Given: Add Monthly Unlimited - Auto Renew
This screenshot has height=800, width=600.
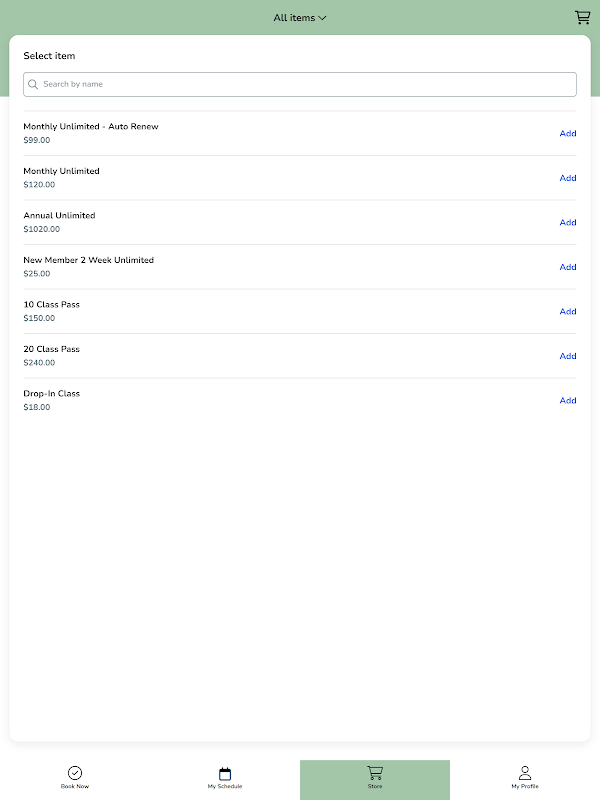Looking at the screenshot, I should (568, 134).
